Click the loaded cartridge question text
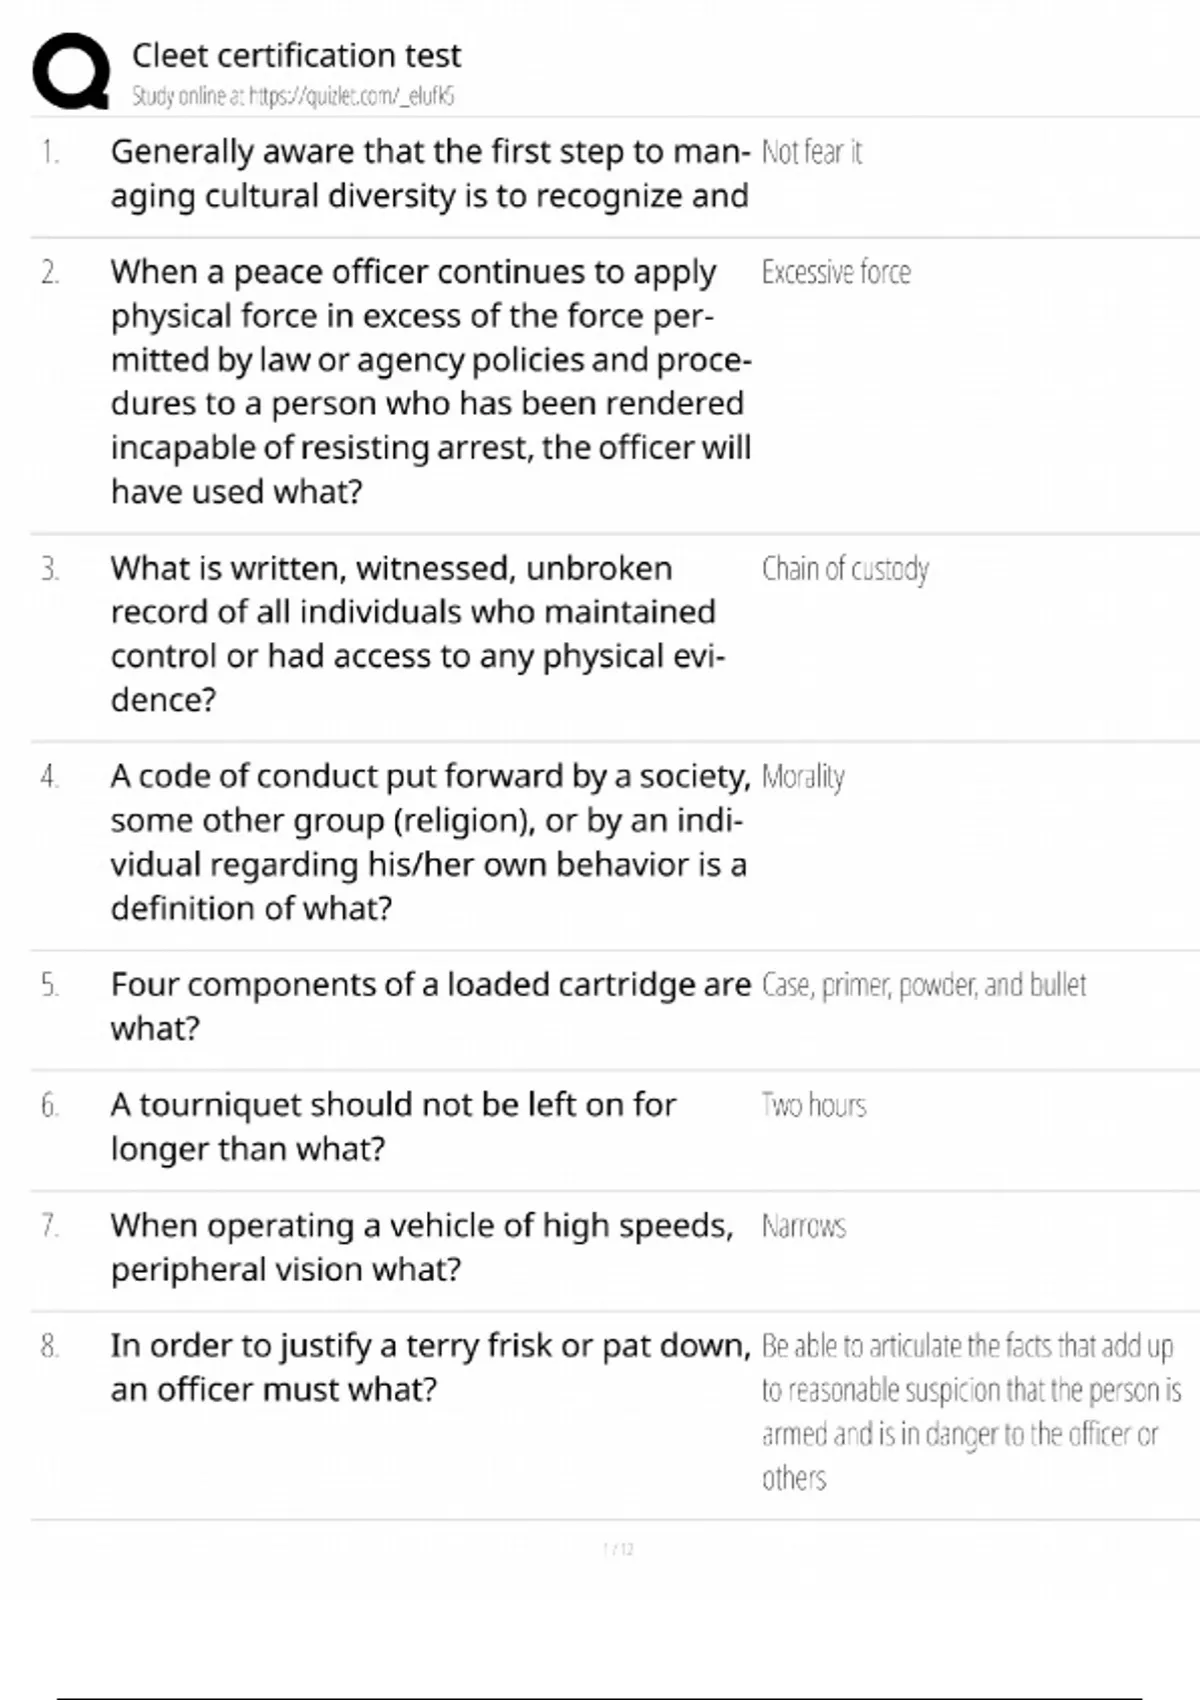The width and height of the screenshot is (1200, 1700). (430, 1006)
